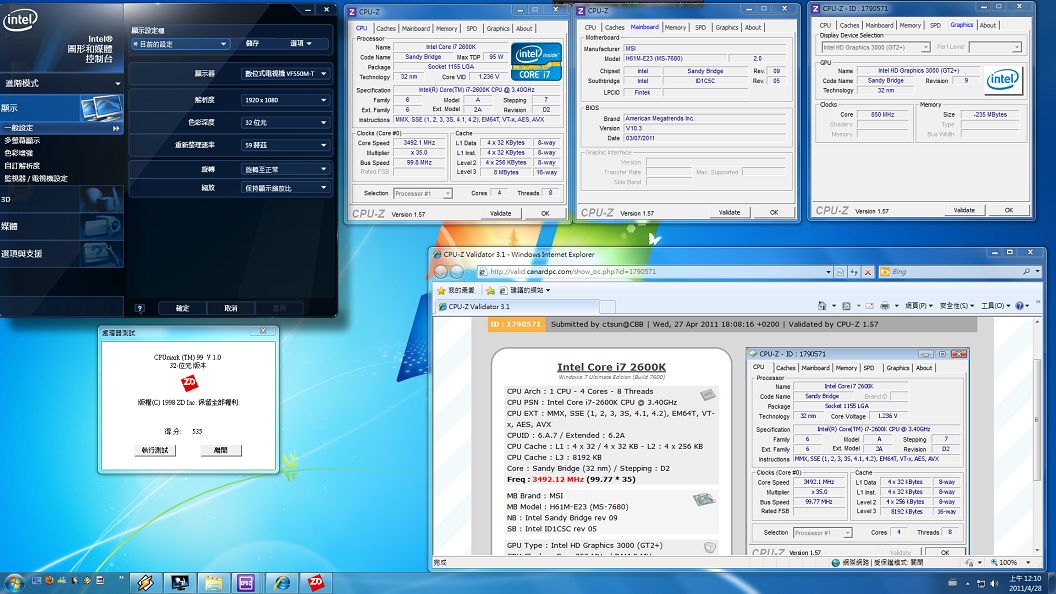Screen dimensions: 1056x594
Task: Open the Options menu beside Save in Intel panel
Action: coord(301,43)
